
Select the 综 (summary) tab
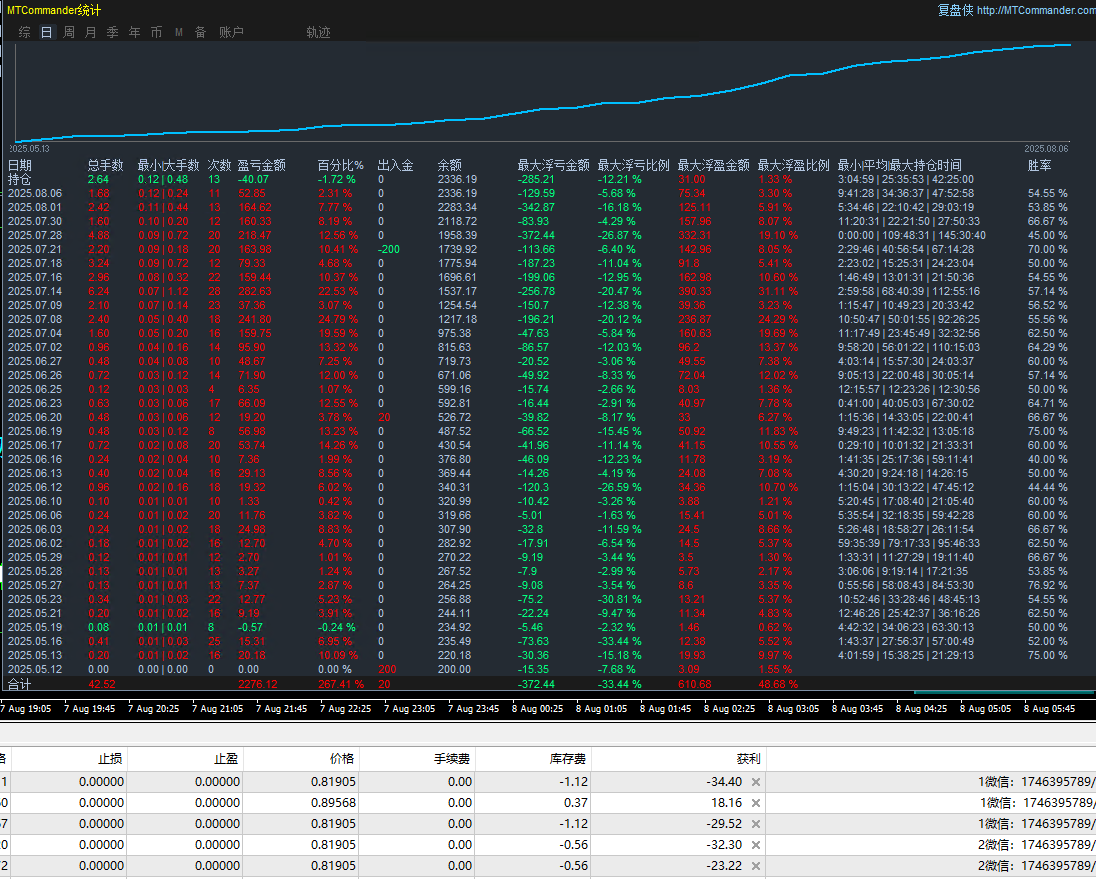[25, 32]
